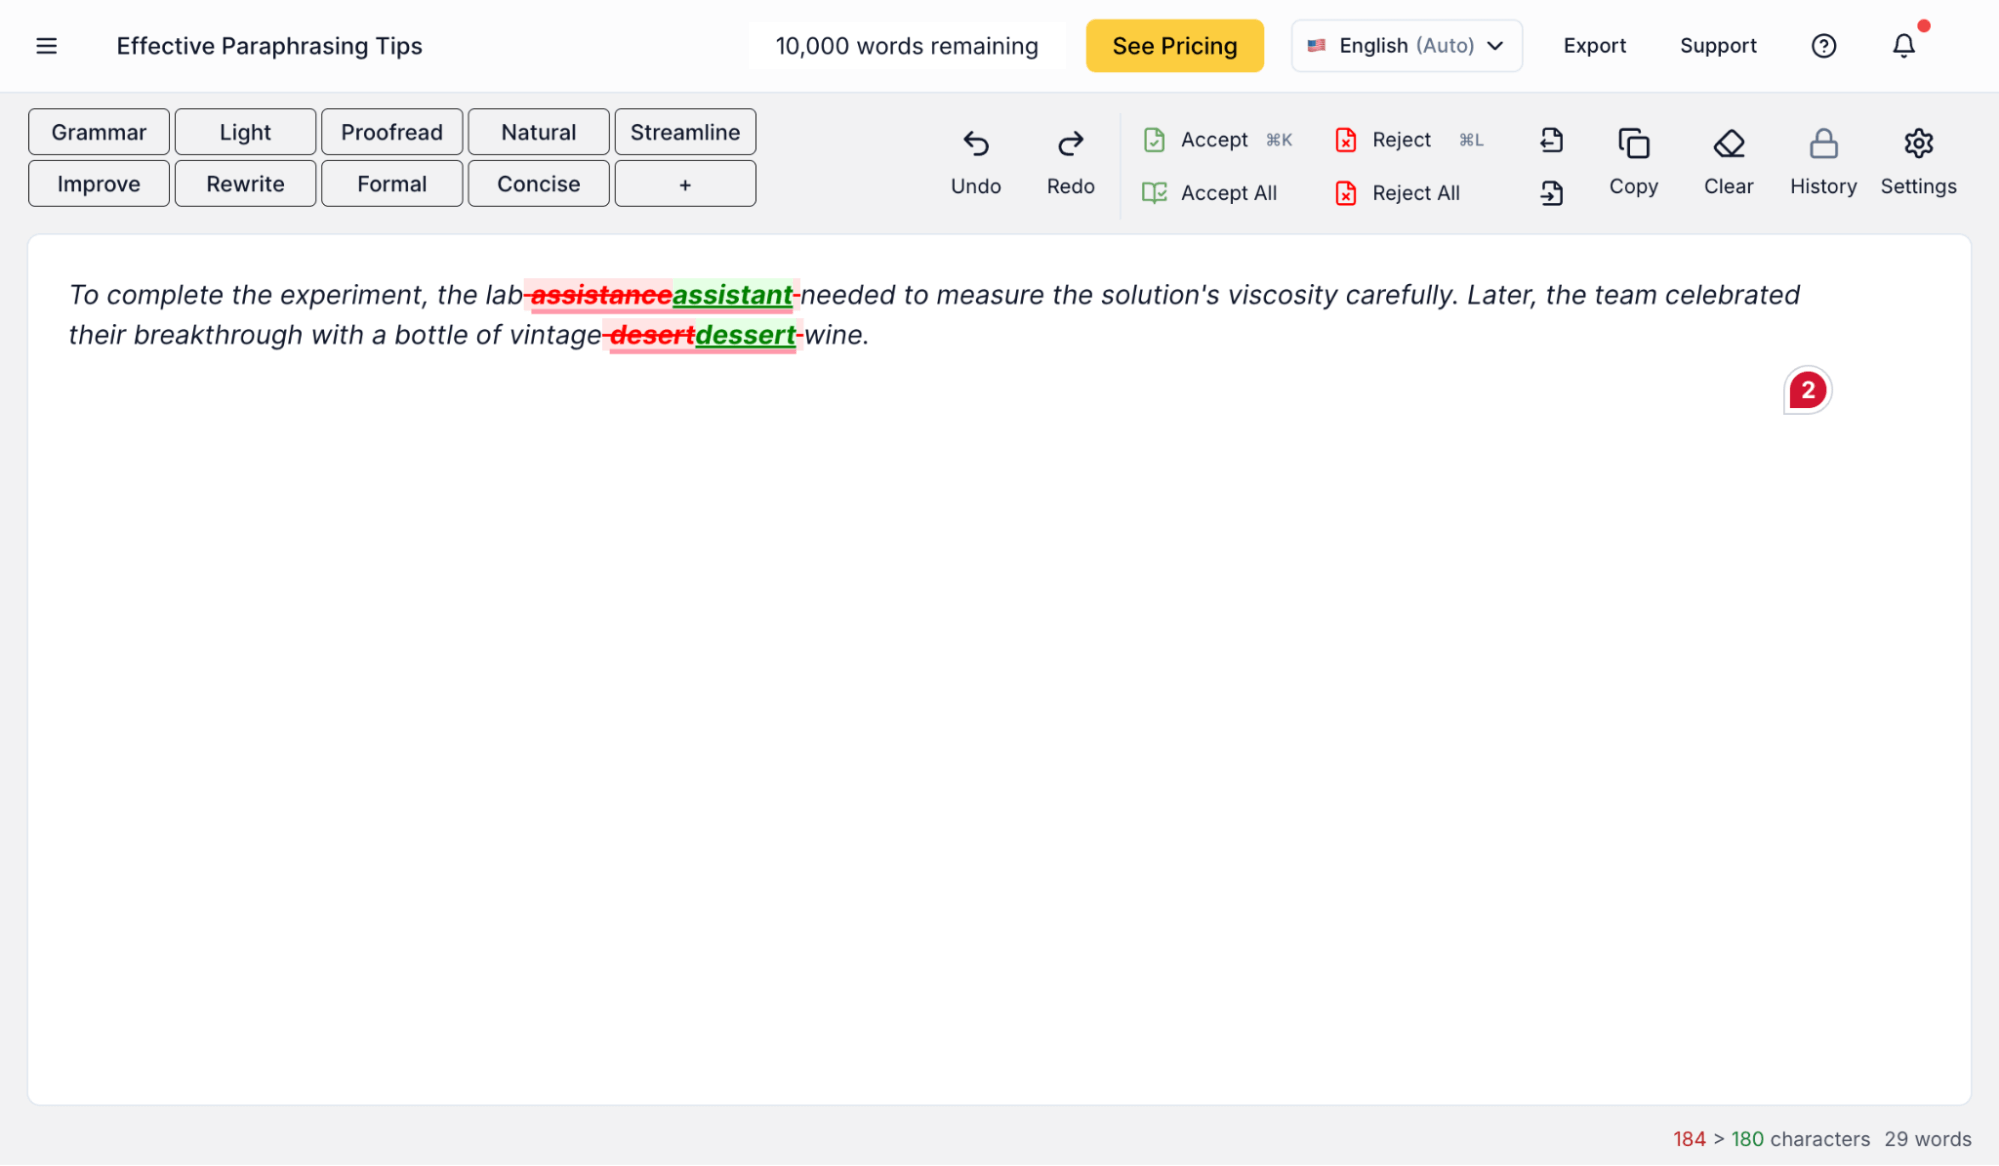Select the Rewrite mode
The height and width of the screenshot is (1166, 1999).
pos(245,184)
